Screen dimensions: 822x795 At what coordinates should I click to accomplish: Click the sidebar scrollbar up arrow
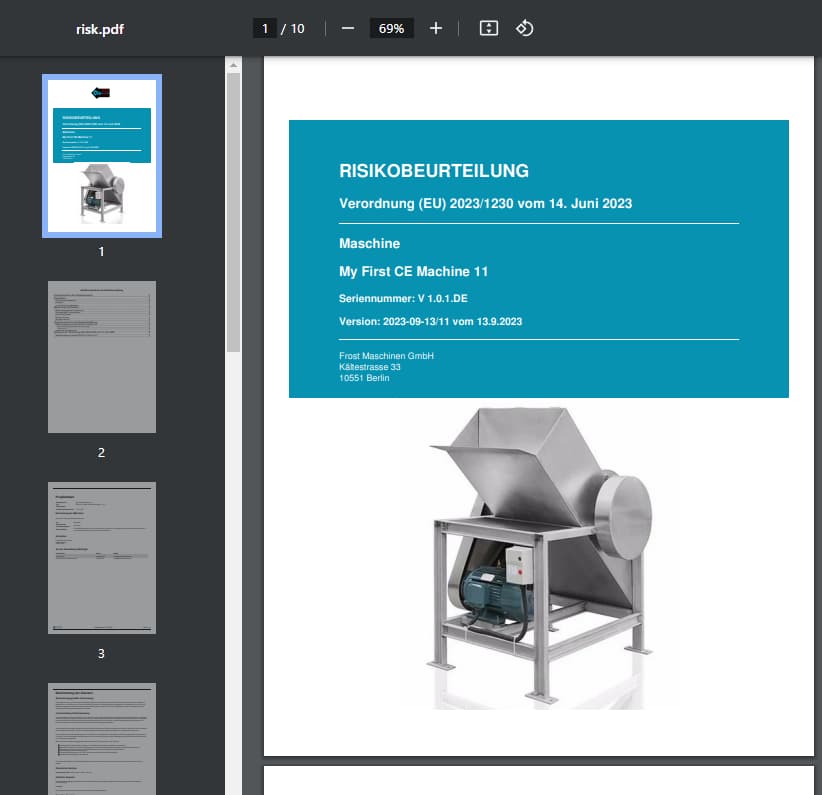[233, 66]
